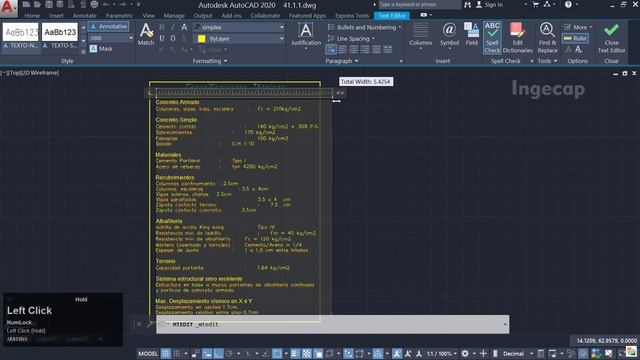
Task: Click Sign In
Action: [x=489, y=4]
